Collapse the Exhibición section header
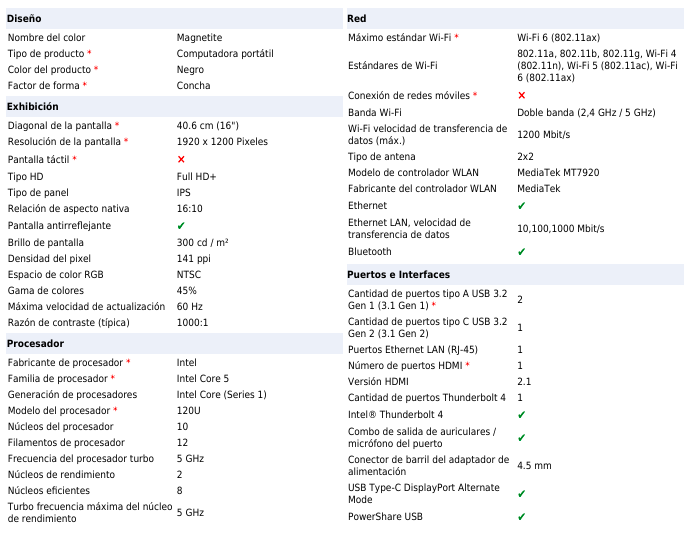The image size is (686, 543). 33,106
